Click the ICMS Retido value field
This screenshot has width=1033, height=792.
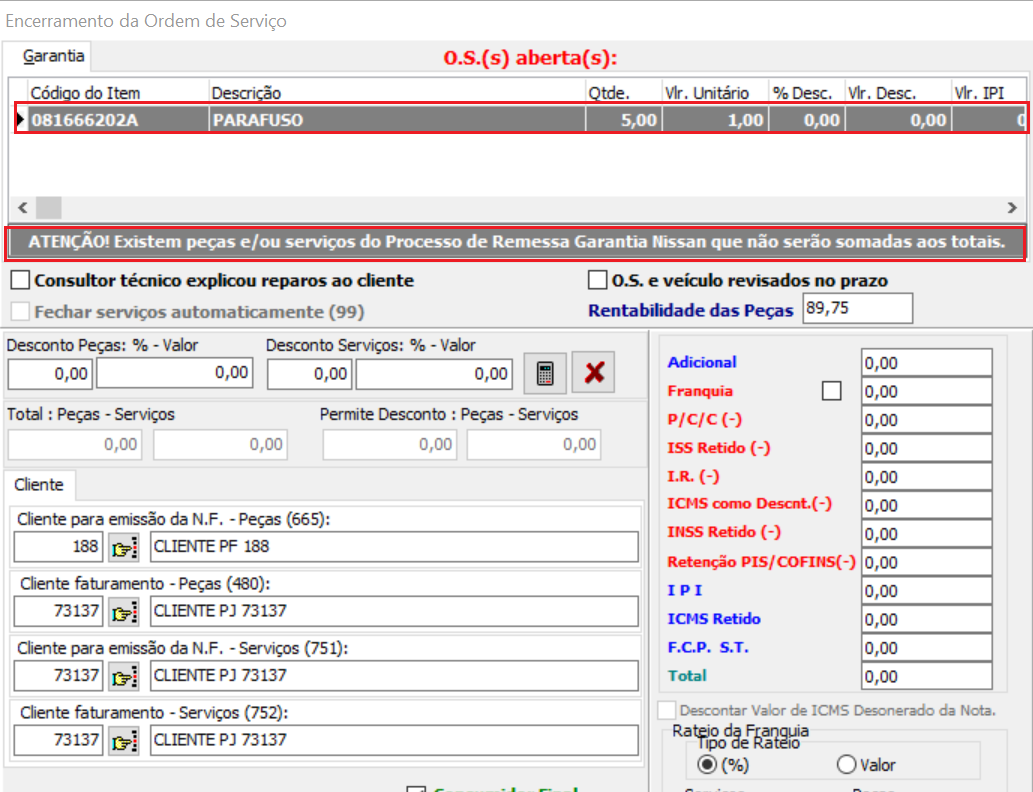[926, 619]
